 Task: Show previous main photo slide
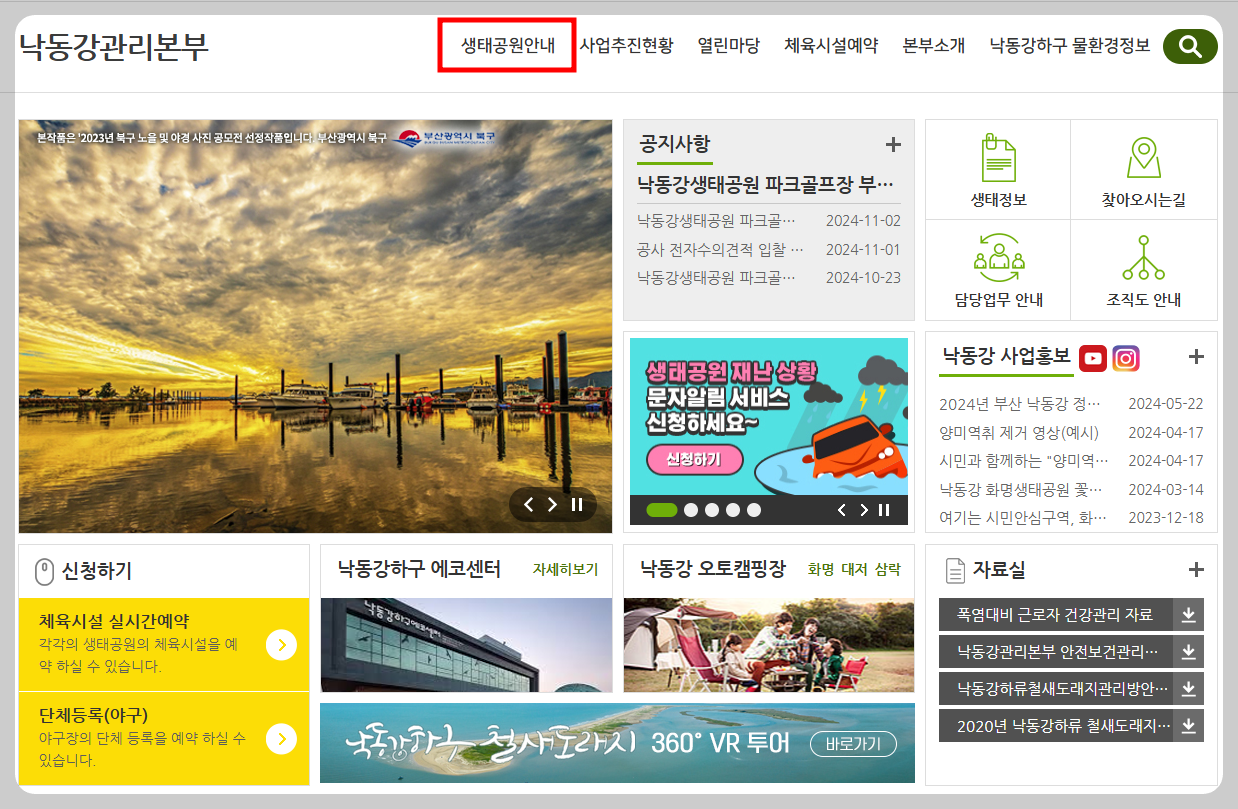529,505
